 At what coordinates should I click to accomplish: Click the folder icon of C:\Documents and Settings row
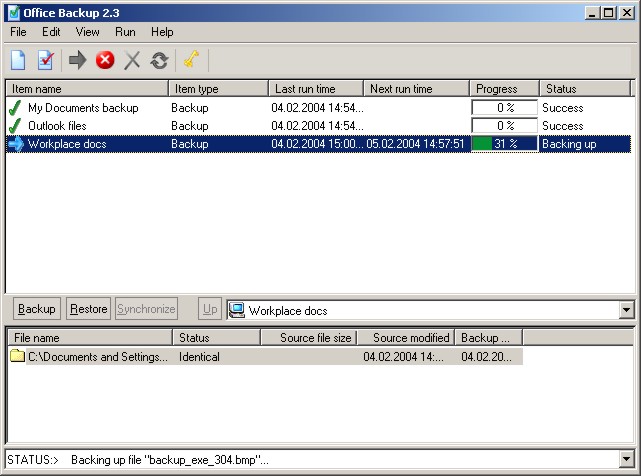click(17, 355)
